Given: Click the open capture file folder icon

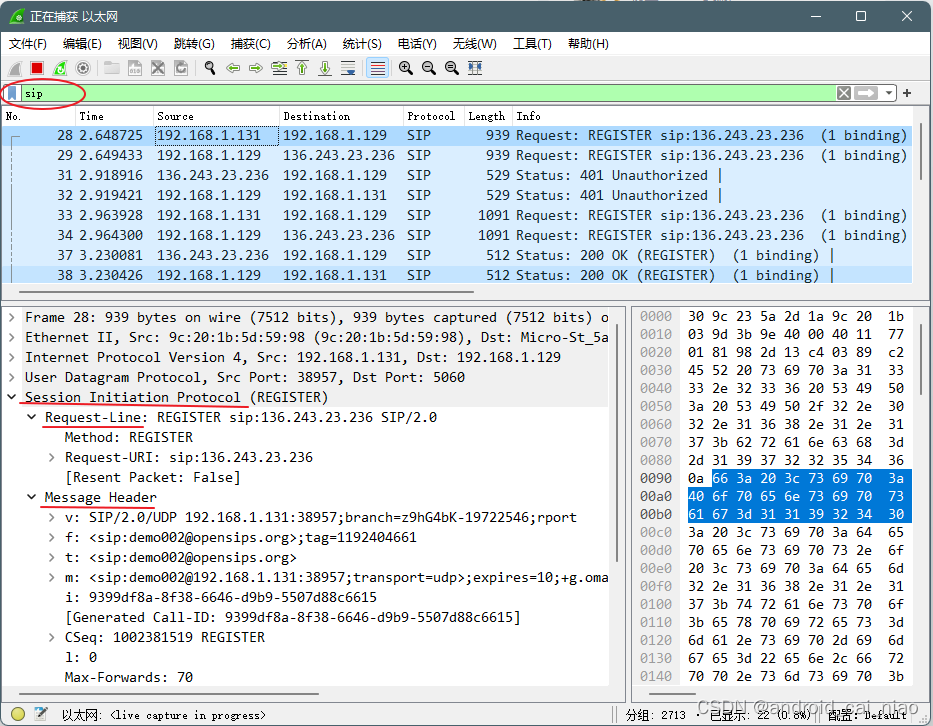Looking at the screenshot, I should 112,68.
